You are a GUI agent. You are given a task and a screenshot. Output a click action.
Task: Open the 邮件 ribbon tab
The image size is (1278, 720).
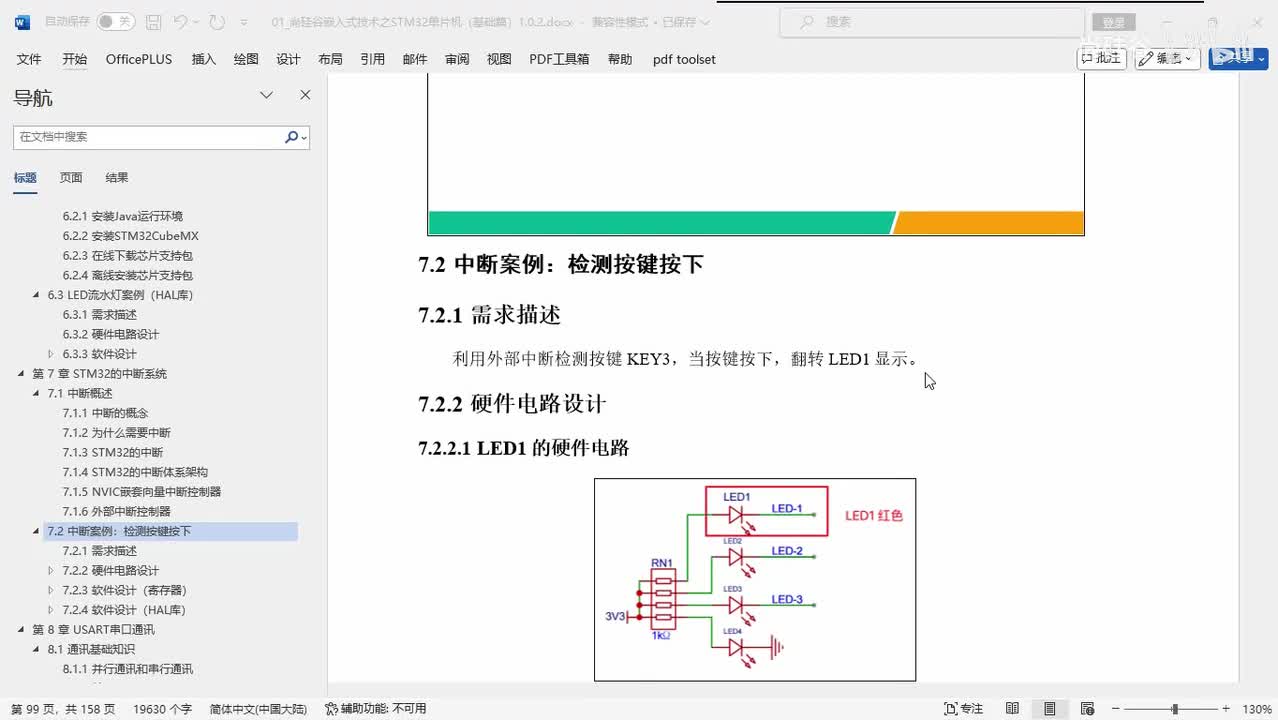point(415,59)
